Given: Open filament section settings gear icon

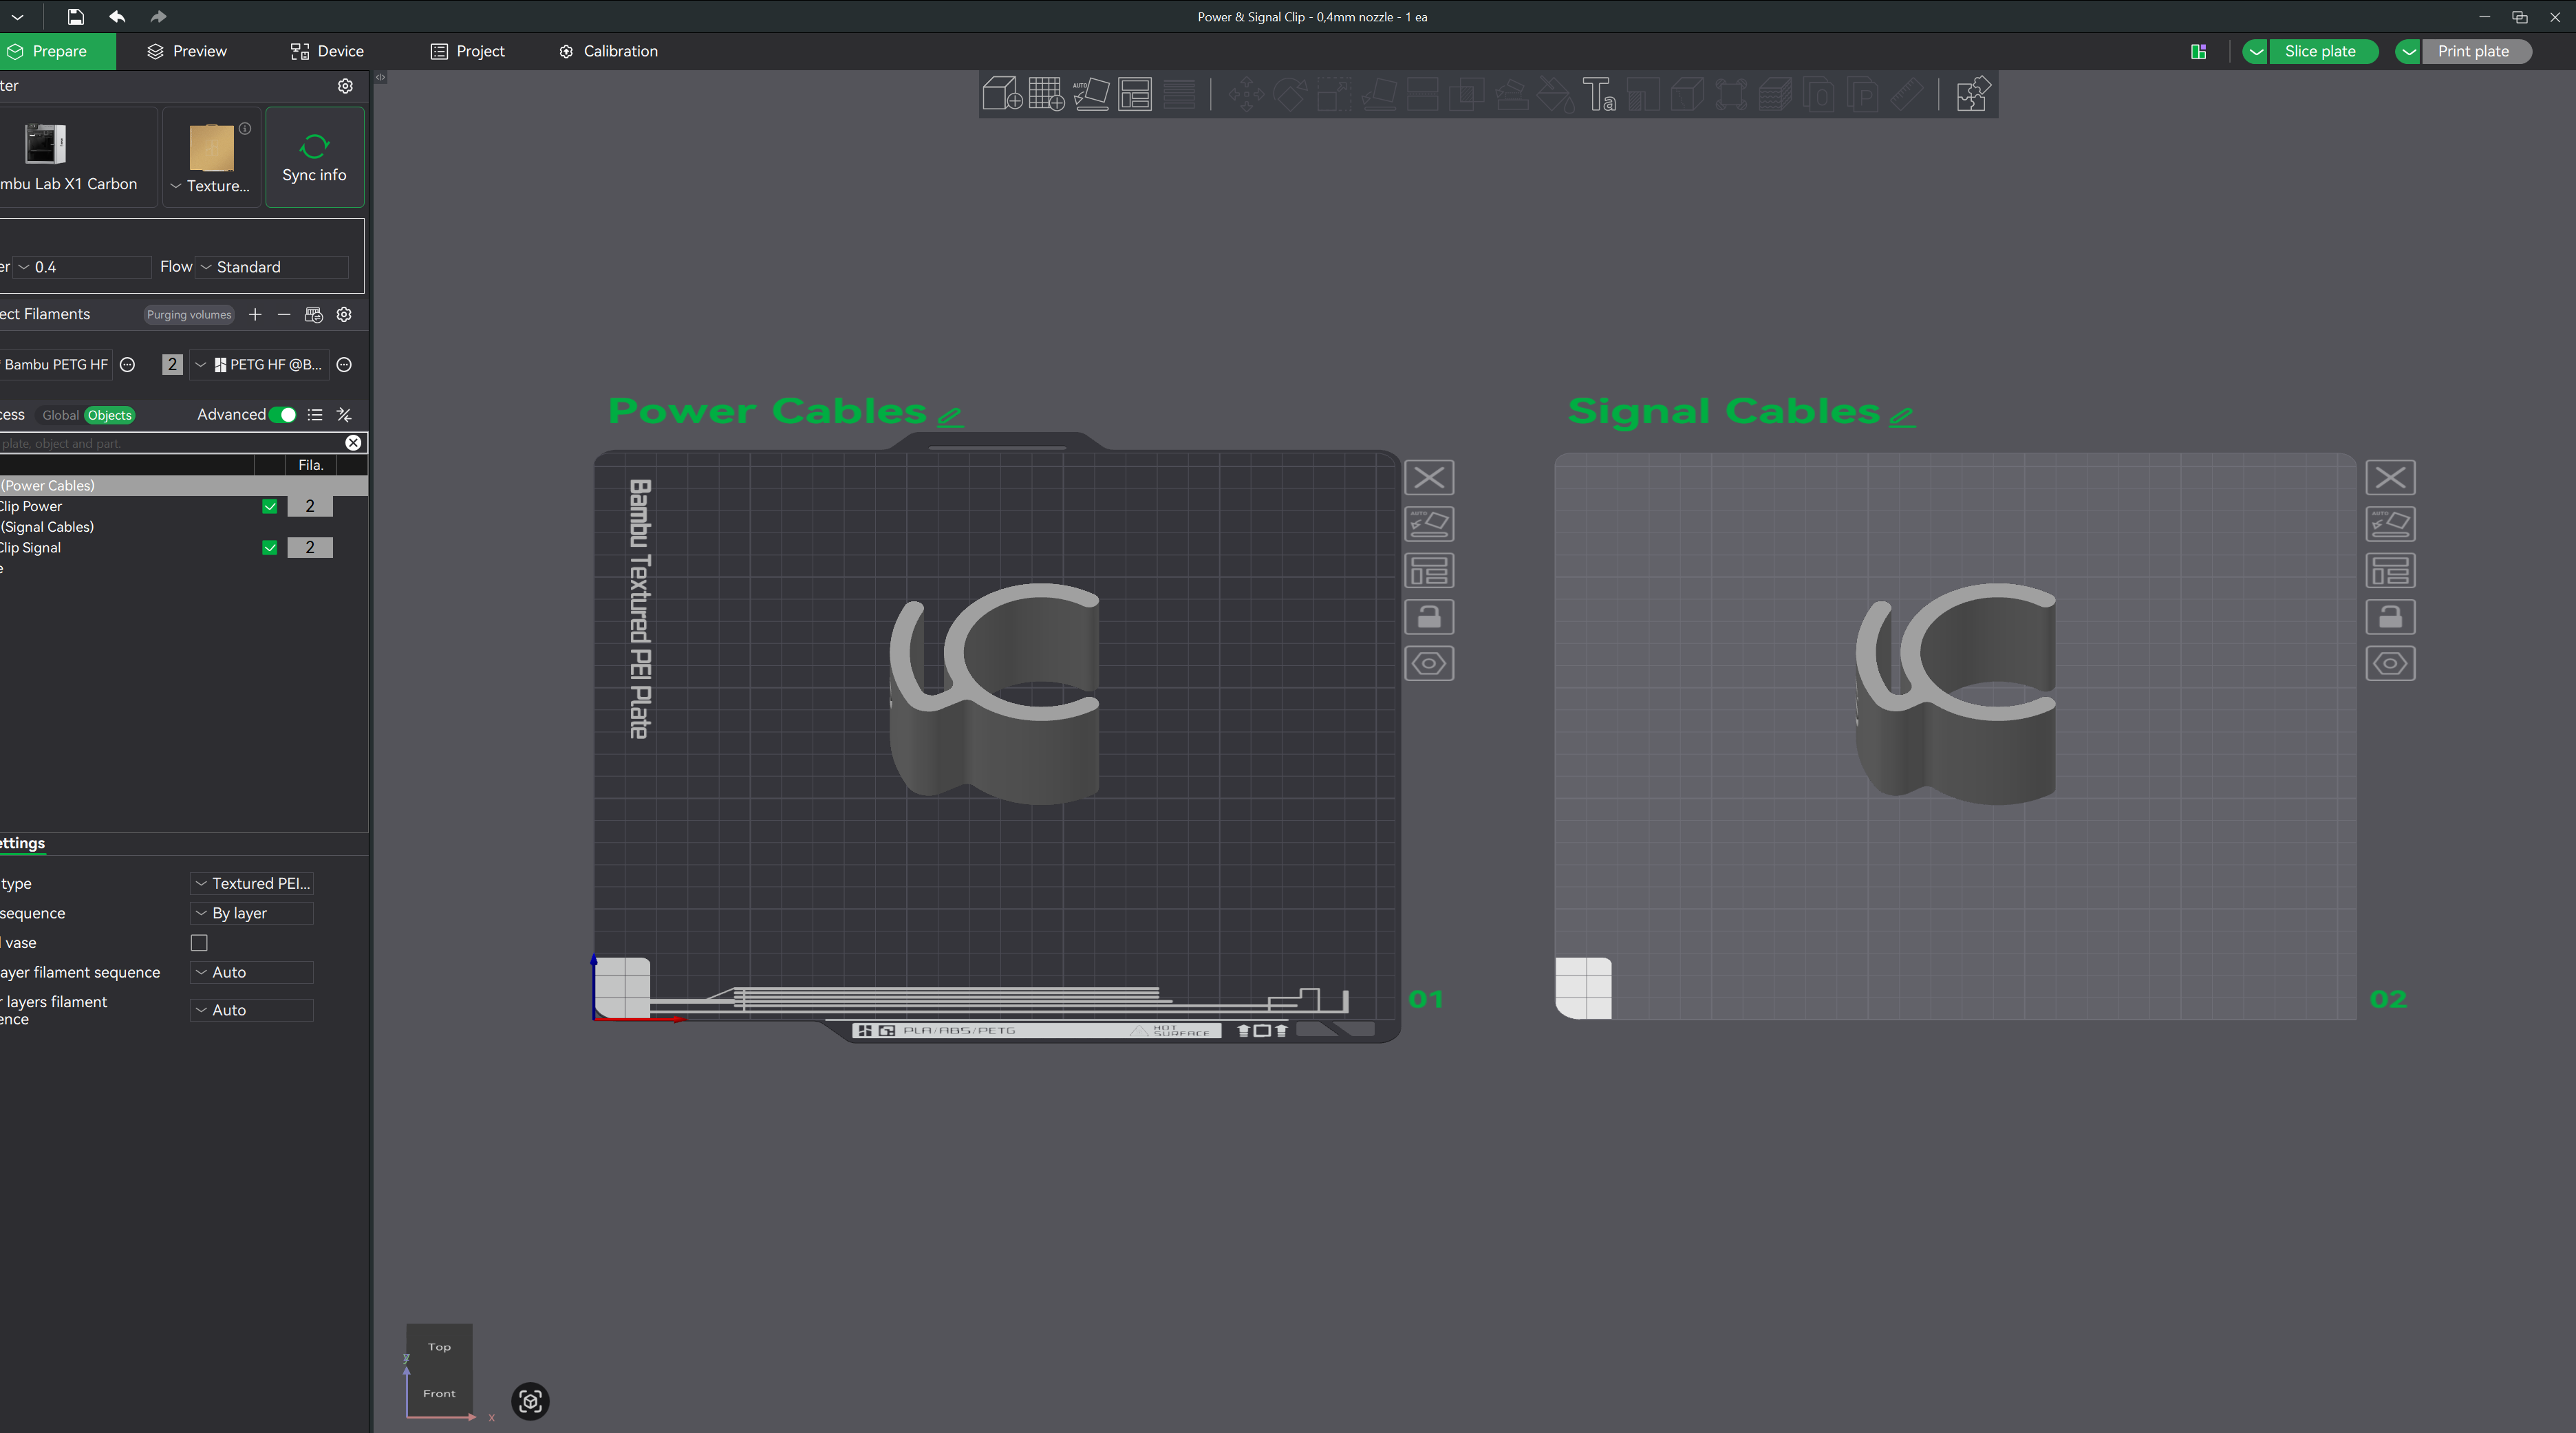Looking at the screenshot, I should tap(344, 314).
